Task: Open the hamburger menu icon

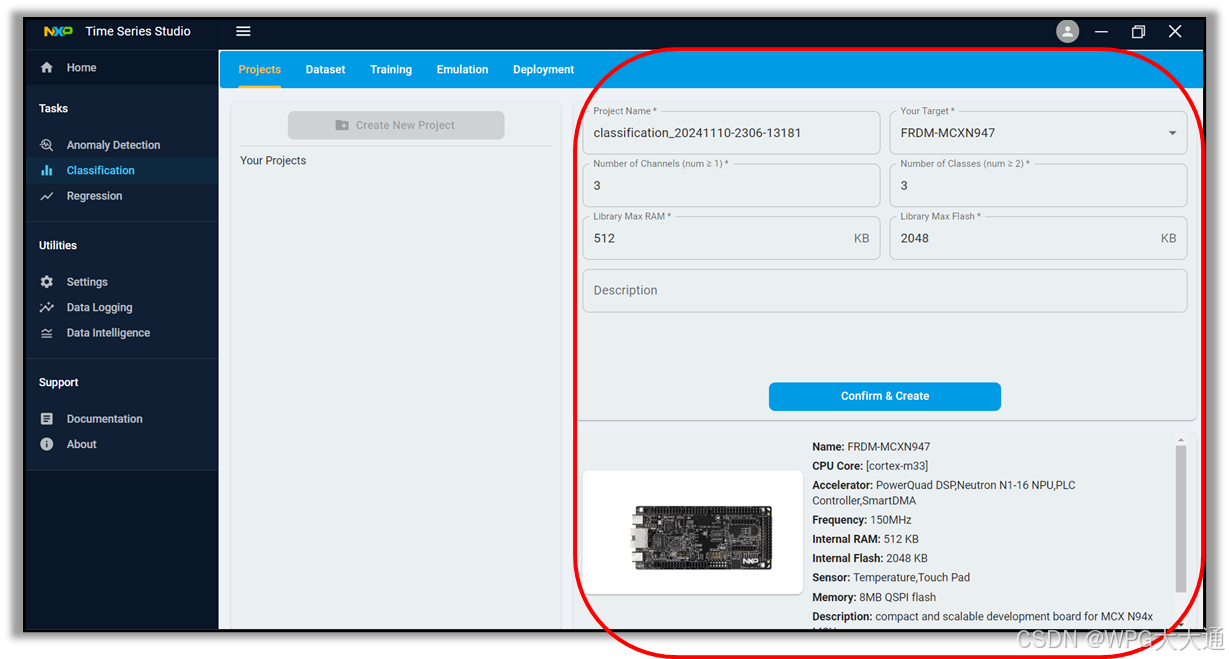Action: (x=243, y=31)
